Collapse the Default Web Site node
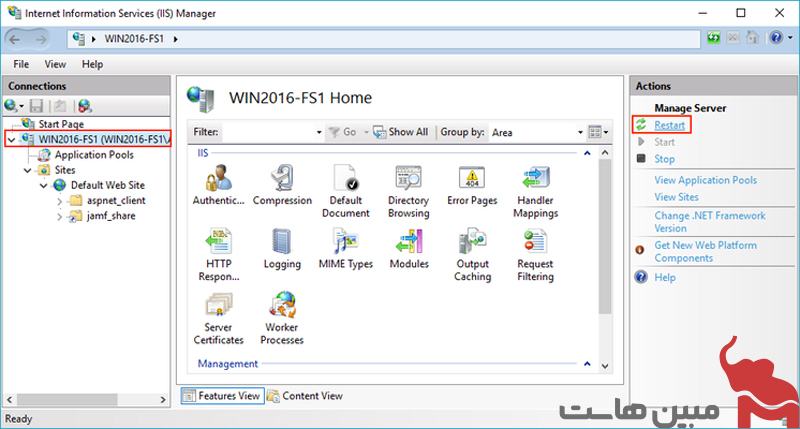This screenshot has width=800, height=429. [44, 186]
